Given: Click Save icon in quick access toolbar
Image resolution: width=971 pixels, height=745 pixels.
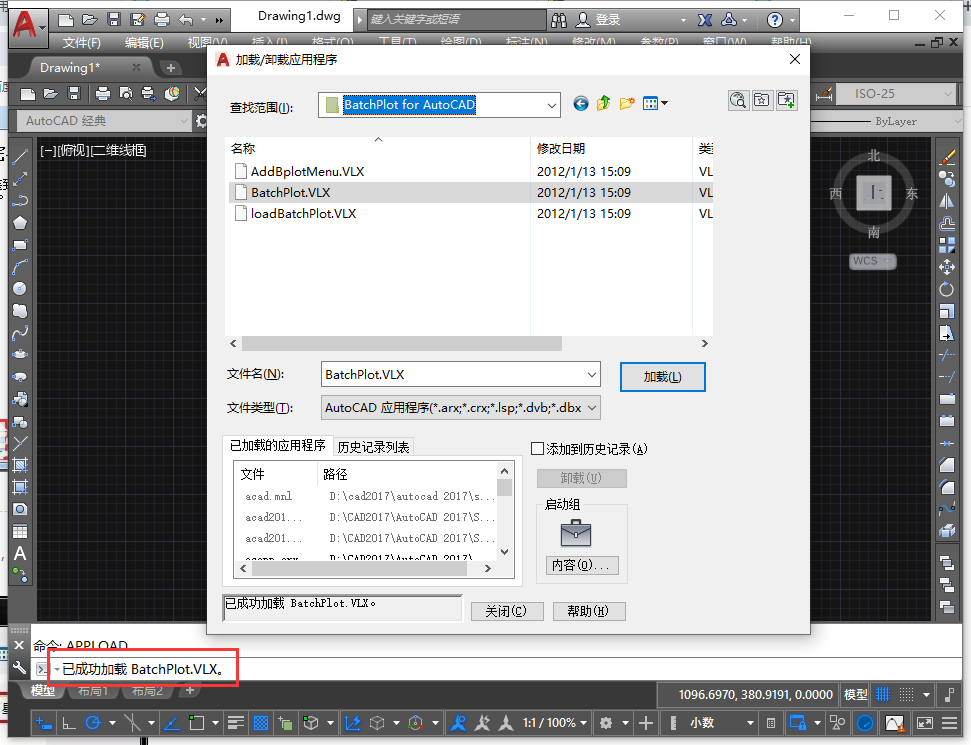Looking at the screenshot, I should 114,20.
